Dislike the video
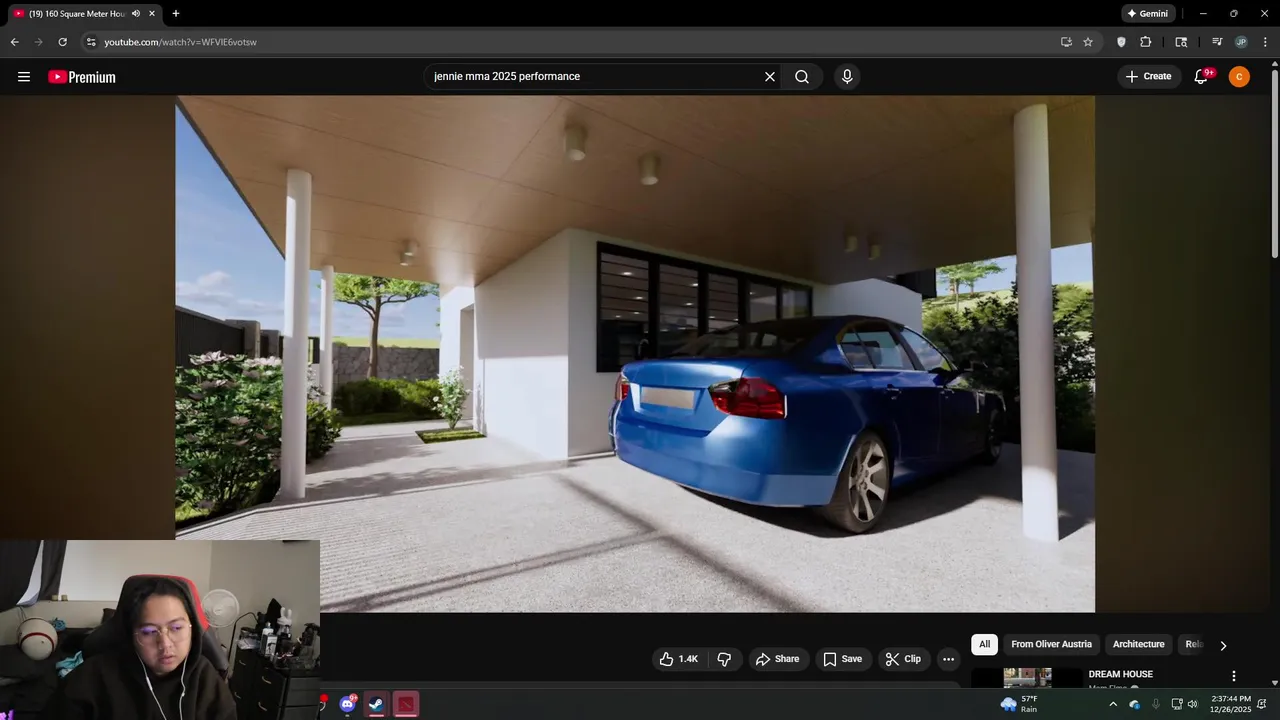 pyautogui.click(x=725, y=659)
